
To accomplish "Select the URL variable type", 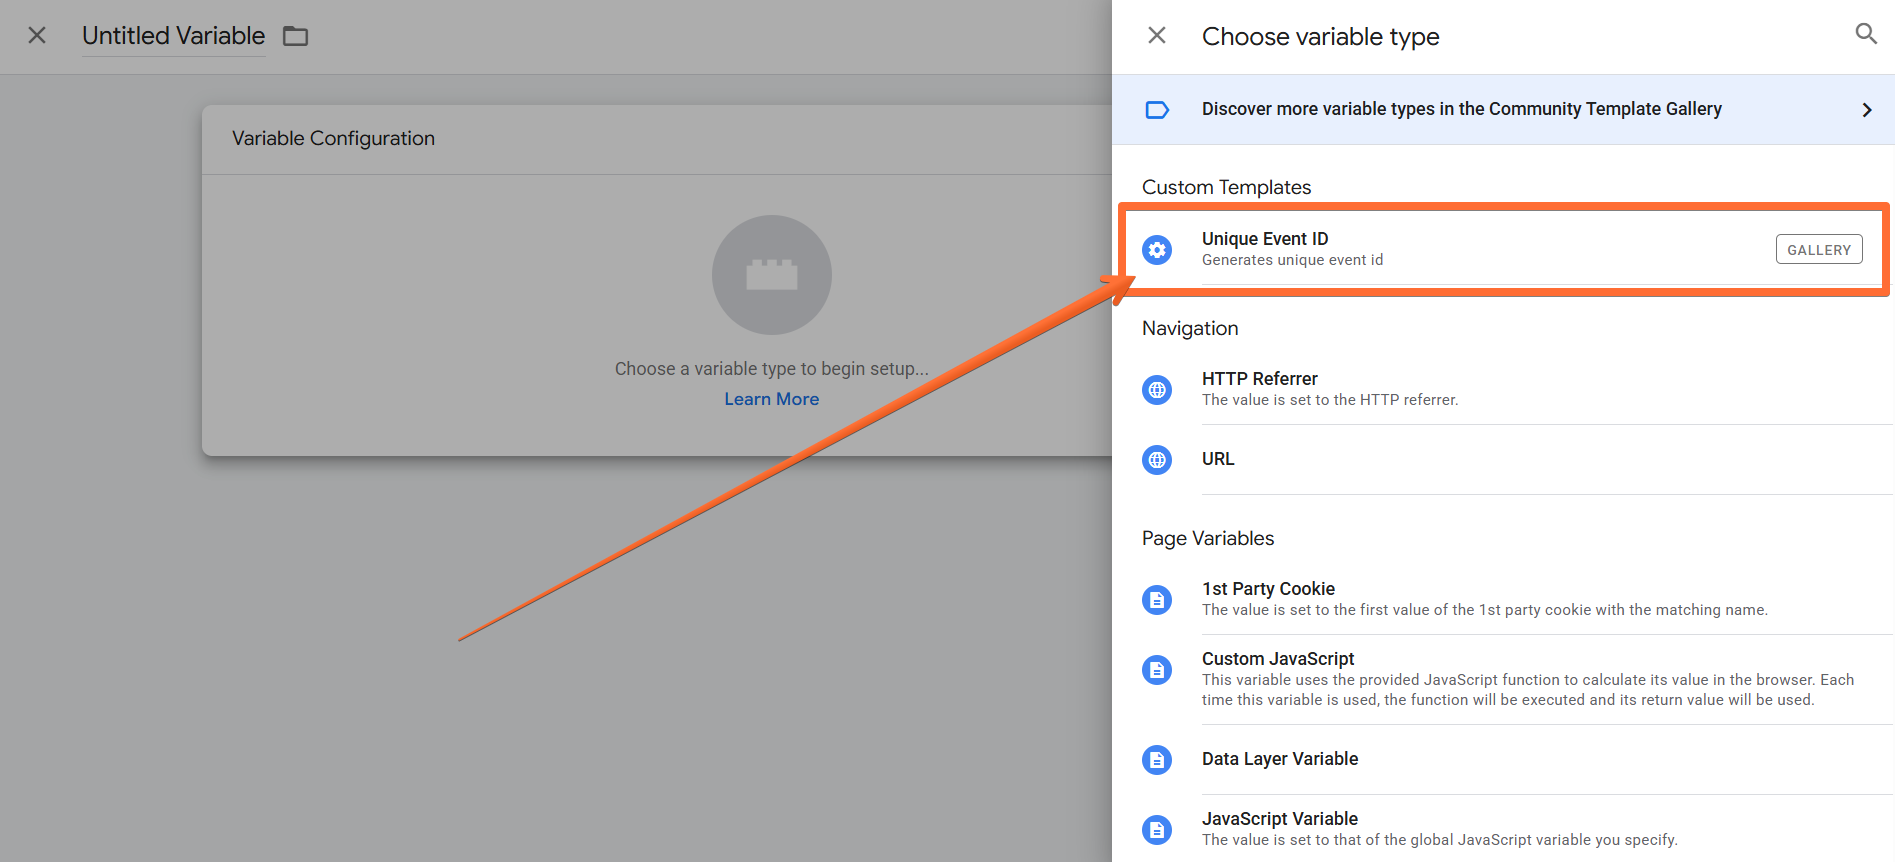I will click(1503, 459).
